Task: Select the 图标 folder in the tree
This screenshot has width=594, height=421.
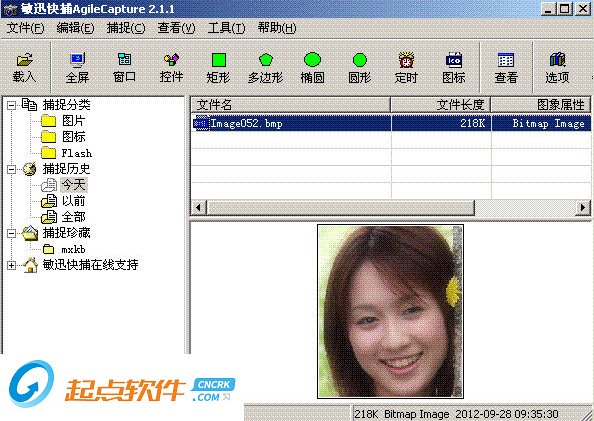Action: tap(73, 137)
